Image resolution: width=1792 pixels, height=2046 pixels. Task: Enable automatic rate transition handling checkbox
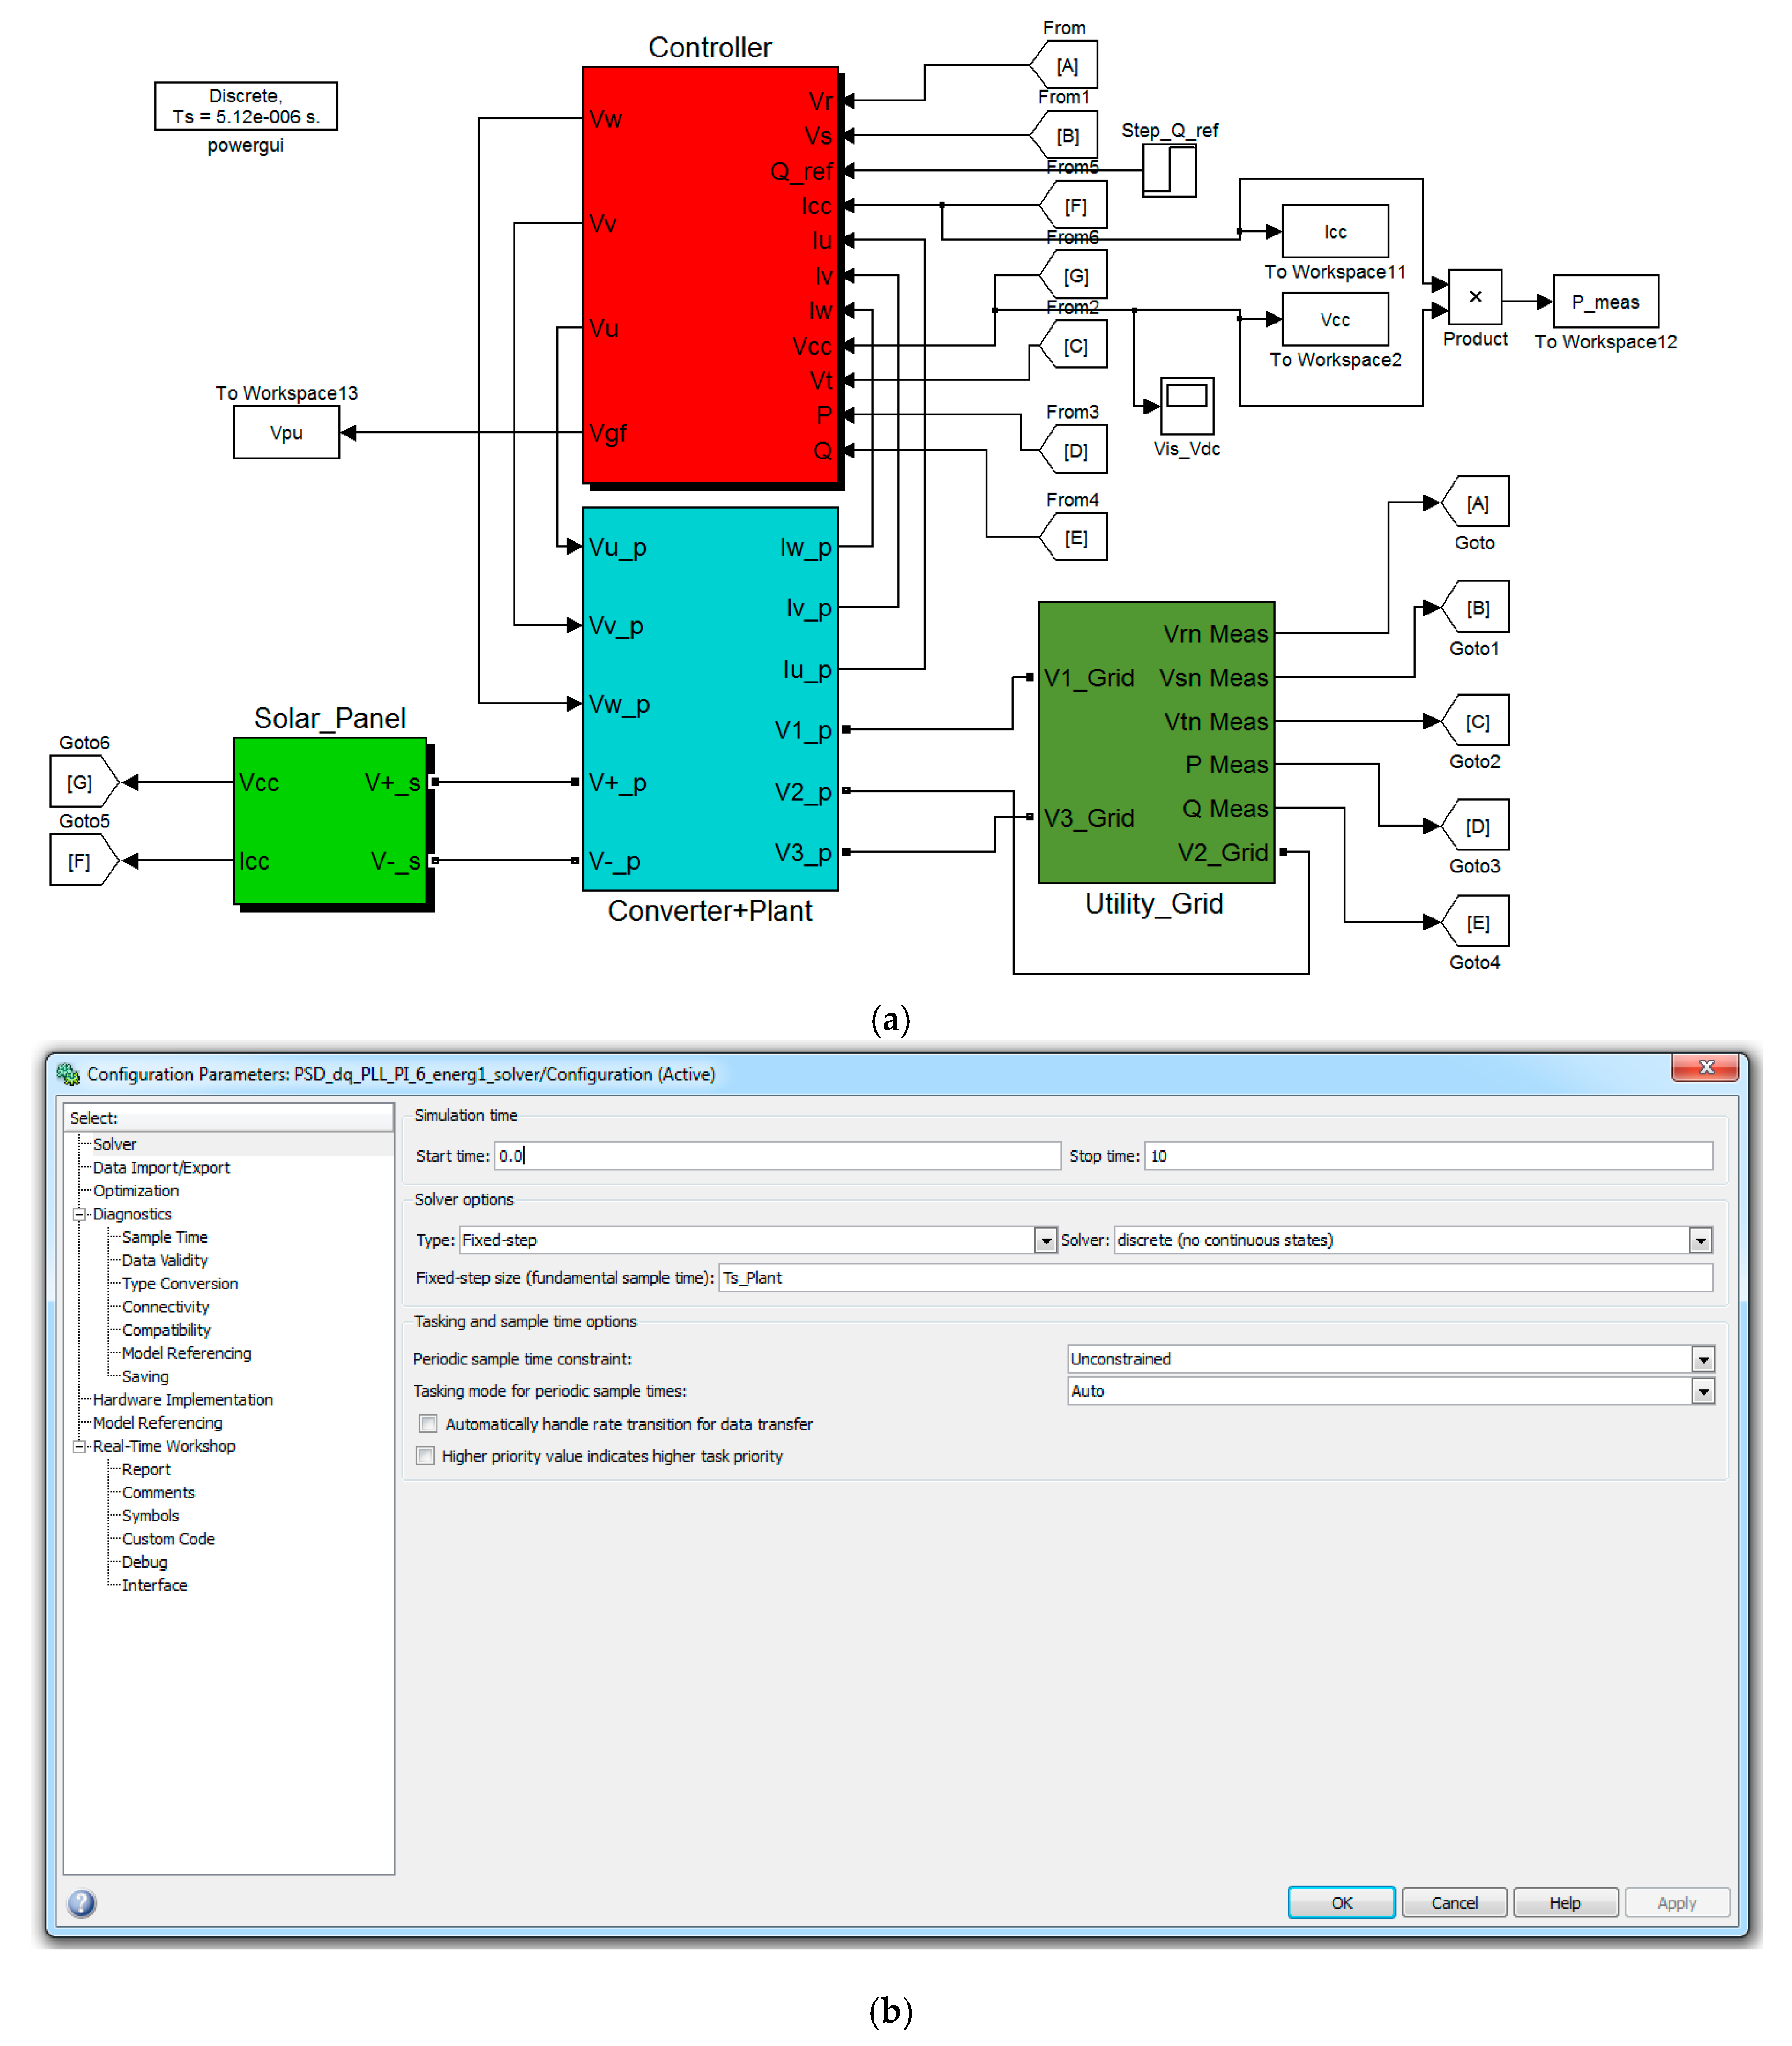[x=428, y=1423]
